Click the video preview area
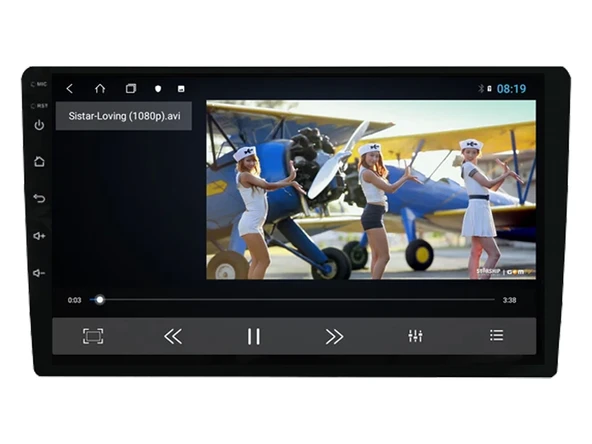This screenshot has width=592, height=444. pos(371,190)
